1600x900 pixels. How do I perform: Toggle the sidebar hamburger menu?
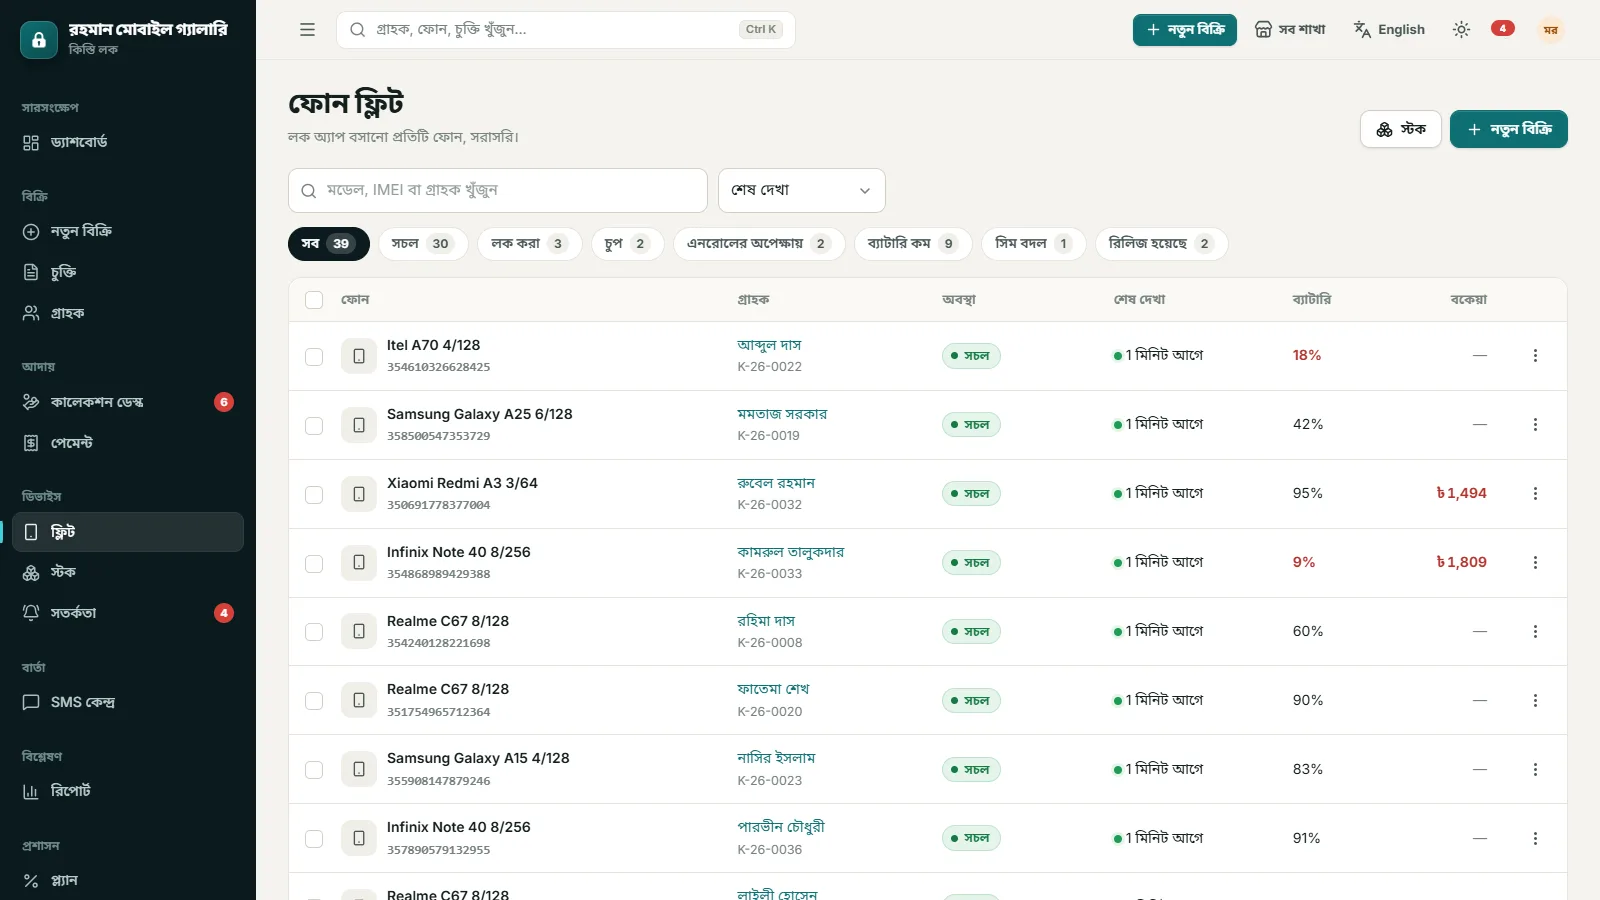(x=307, y=30)
